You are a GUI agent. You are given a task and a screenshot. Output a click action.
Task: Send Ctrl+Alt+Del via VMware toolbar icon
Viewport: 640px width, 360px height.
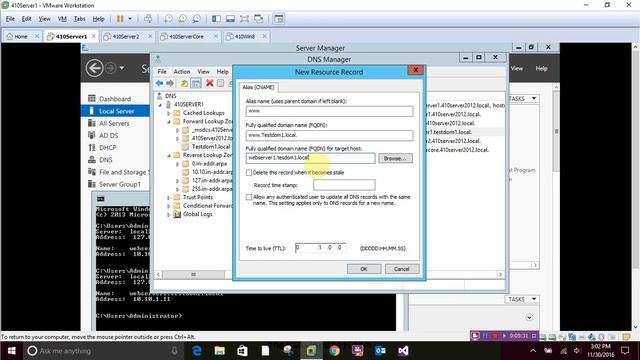click(148, 19)
